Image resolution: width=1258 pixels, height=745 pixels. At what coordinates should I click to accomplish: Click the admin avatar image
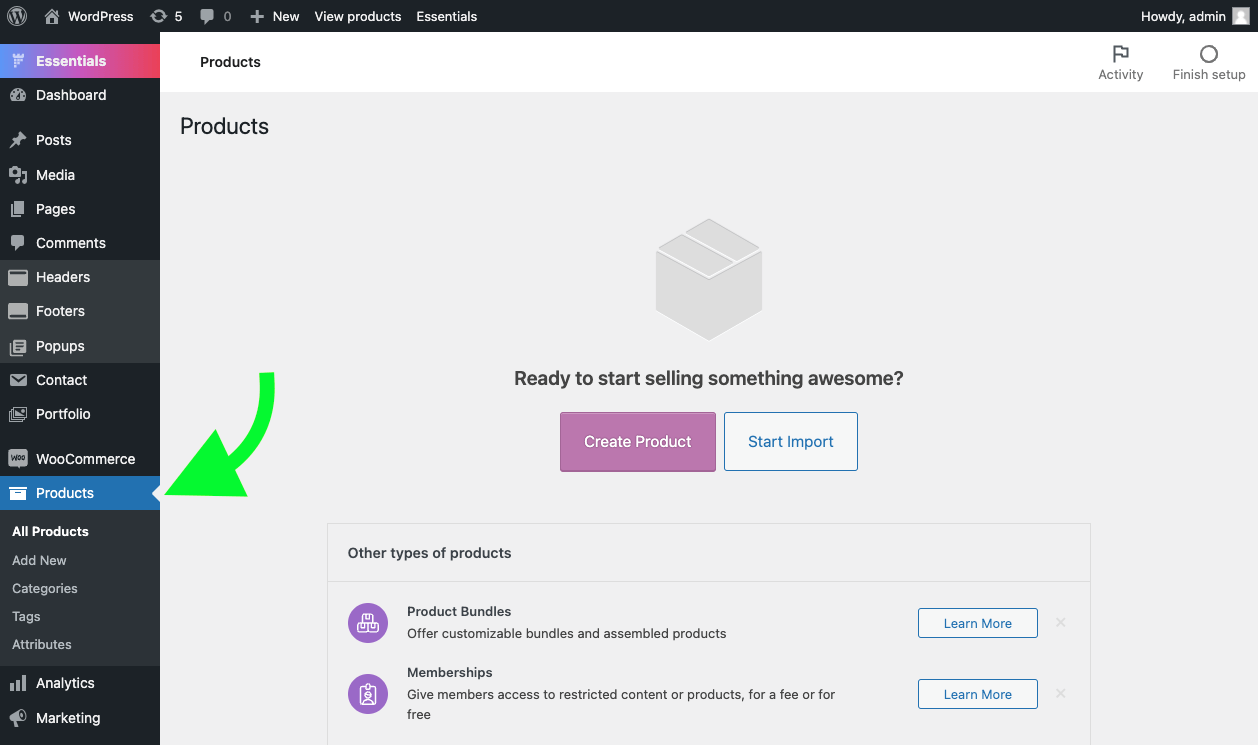click(1240, 16)
